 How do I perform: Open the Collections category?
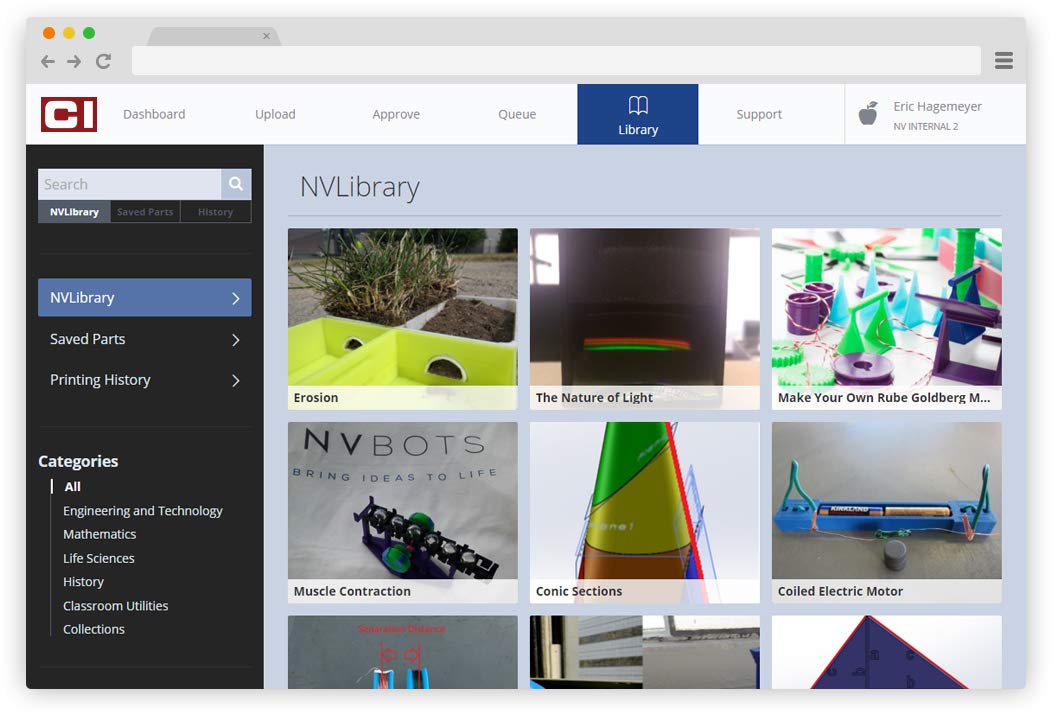click(x=94, y=629)
